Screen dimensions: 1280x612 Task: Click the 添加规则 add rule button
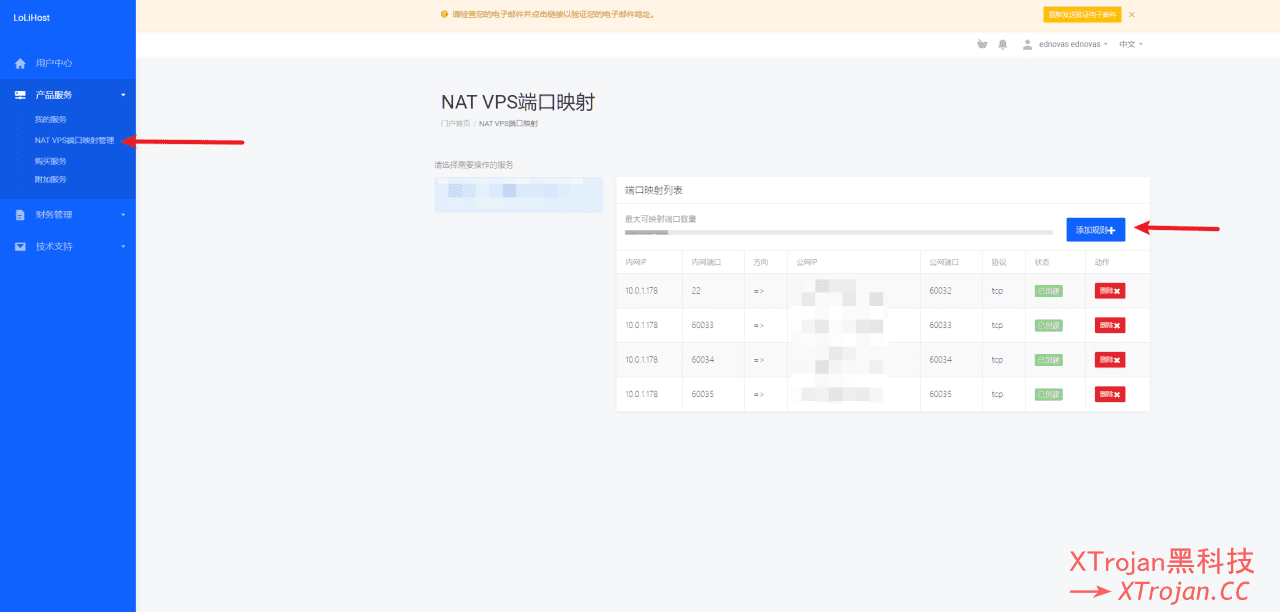pyautogui.click(x=1095, y=230)
